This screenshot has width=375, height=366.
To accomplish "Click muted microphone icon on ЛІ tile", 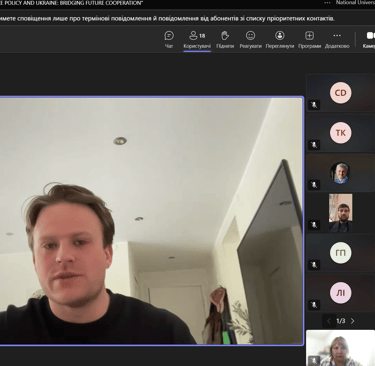I will click(x=314, y=305).
